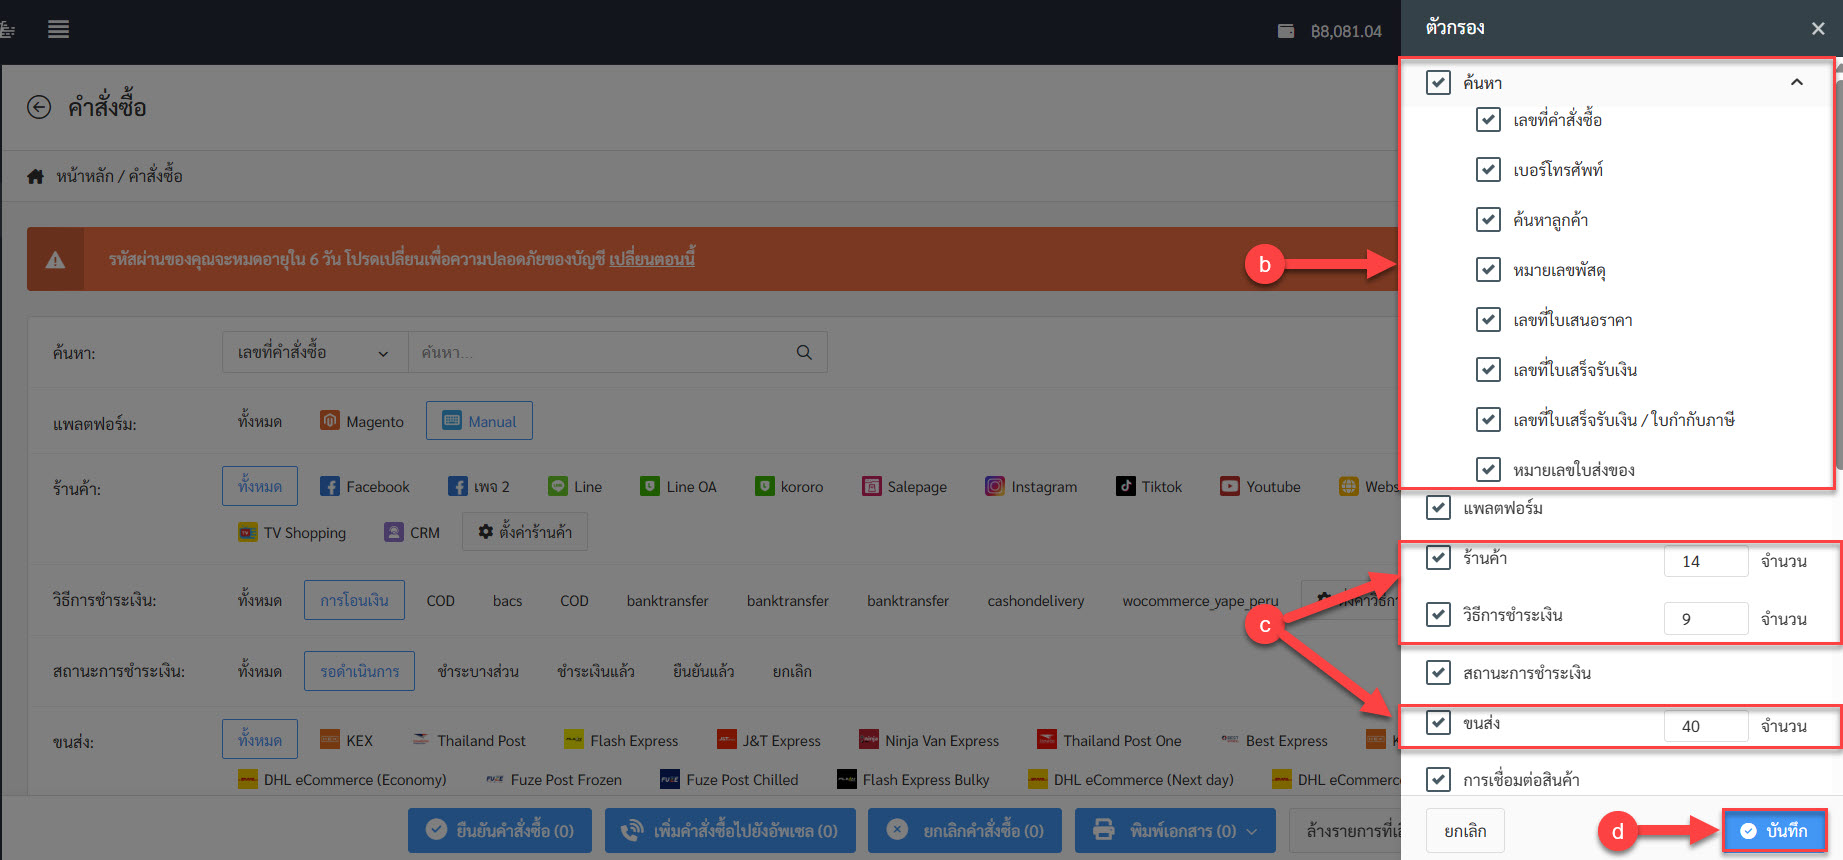This screenshot has height=860, width=1843.
Task: Click the บันทึก save button
Action: 1774,830
